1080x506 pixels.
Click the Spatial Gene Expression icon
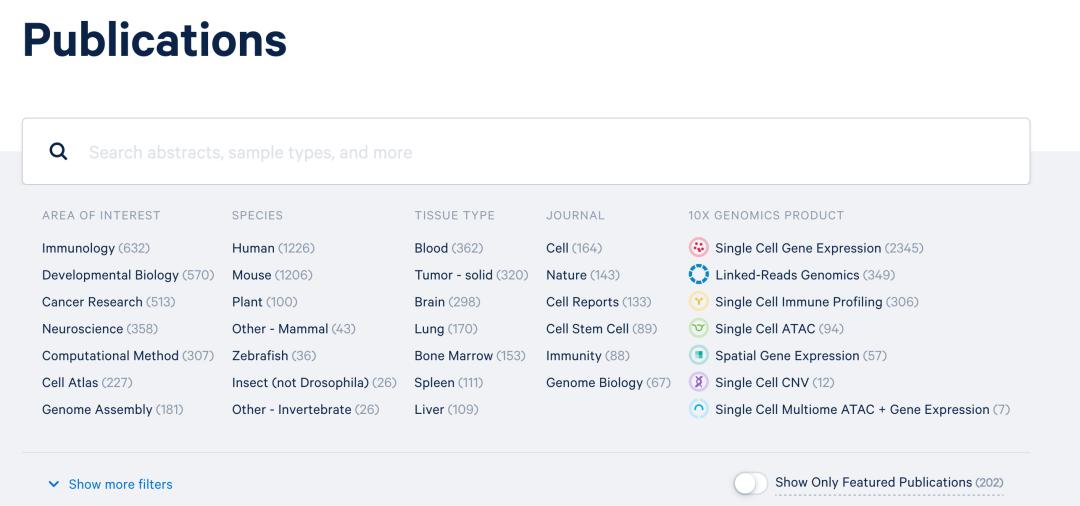point(699,356)
